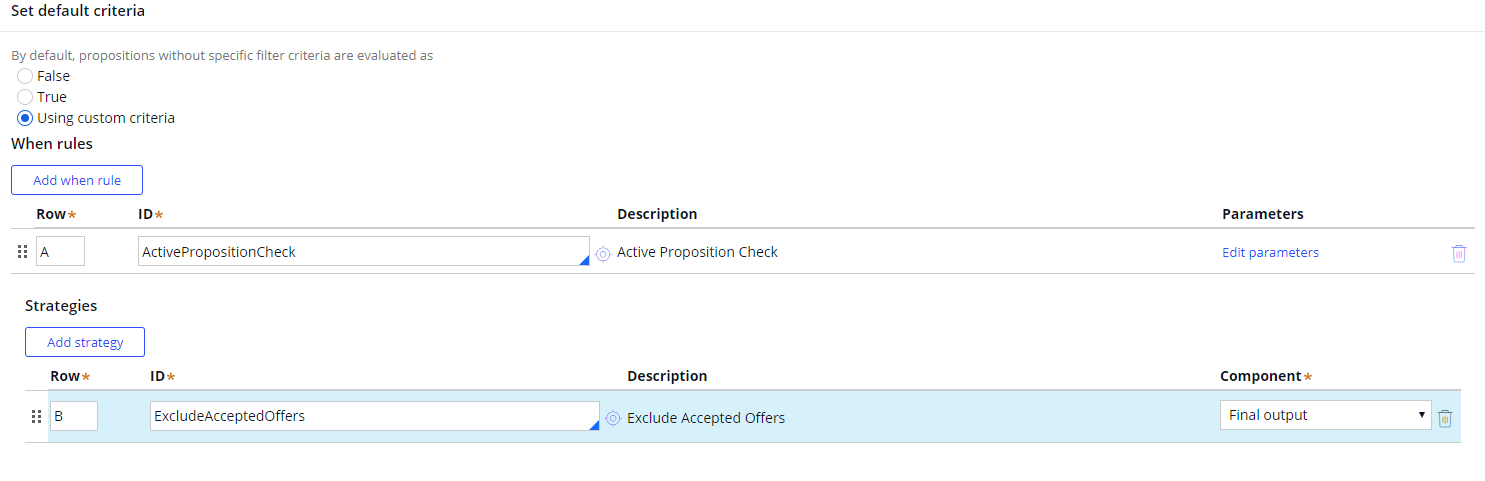
Task: Delete the ActivePropositionCheck when rule row
Action: tap(1458, 253)
